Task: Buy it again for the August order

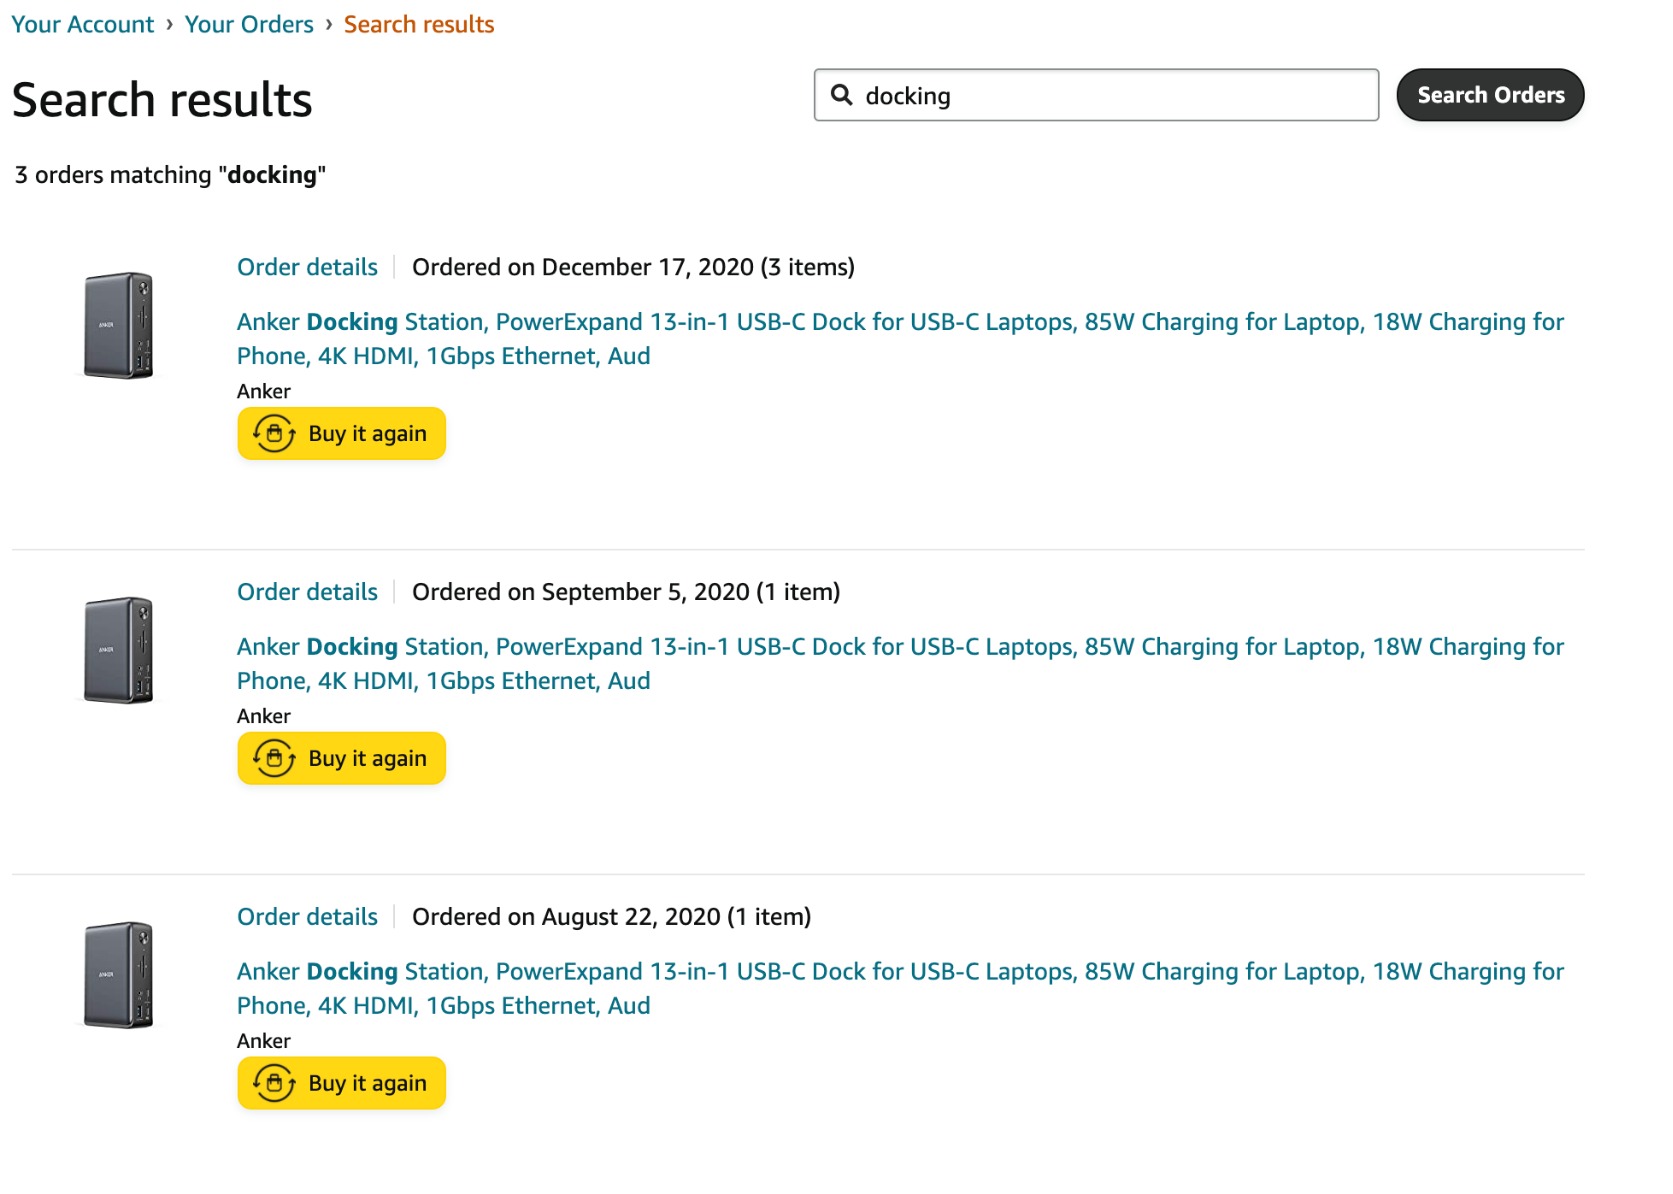Action: pos(366,1084)
